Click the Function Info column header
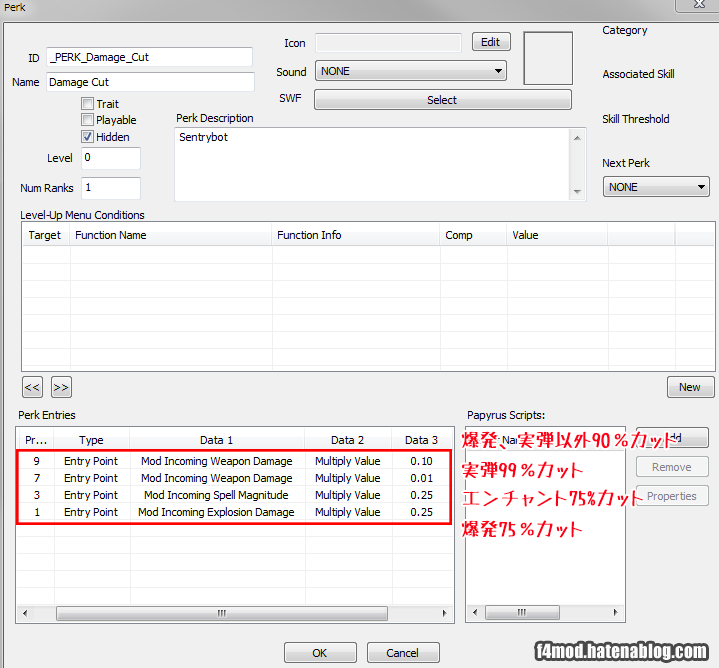Viewport: 719px width, 668px height. click(356, 235)
